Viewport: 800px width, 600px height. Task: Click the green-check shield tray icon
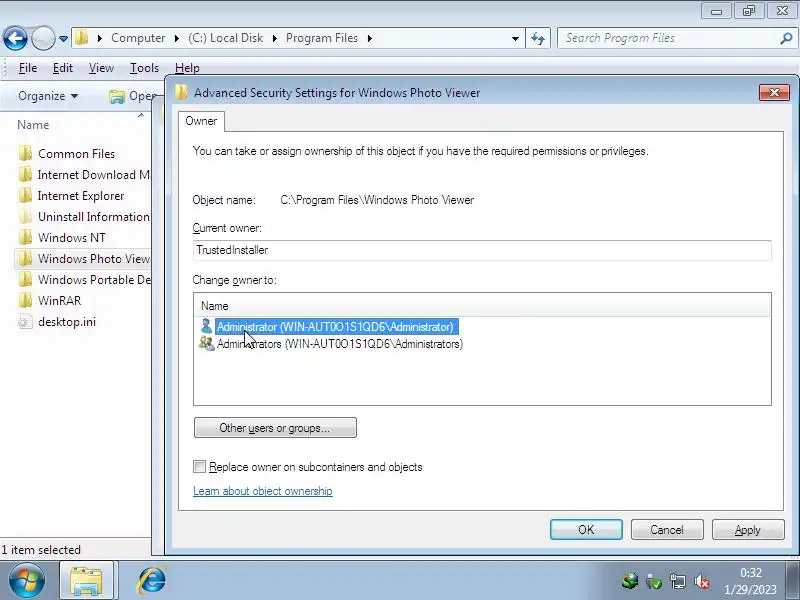(654, 581)
